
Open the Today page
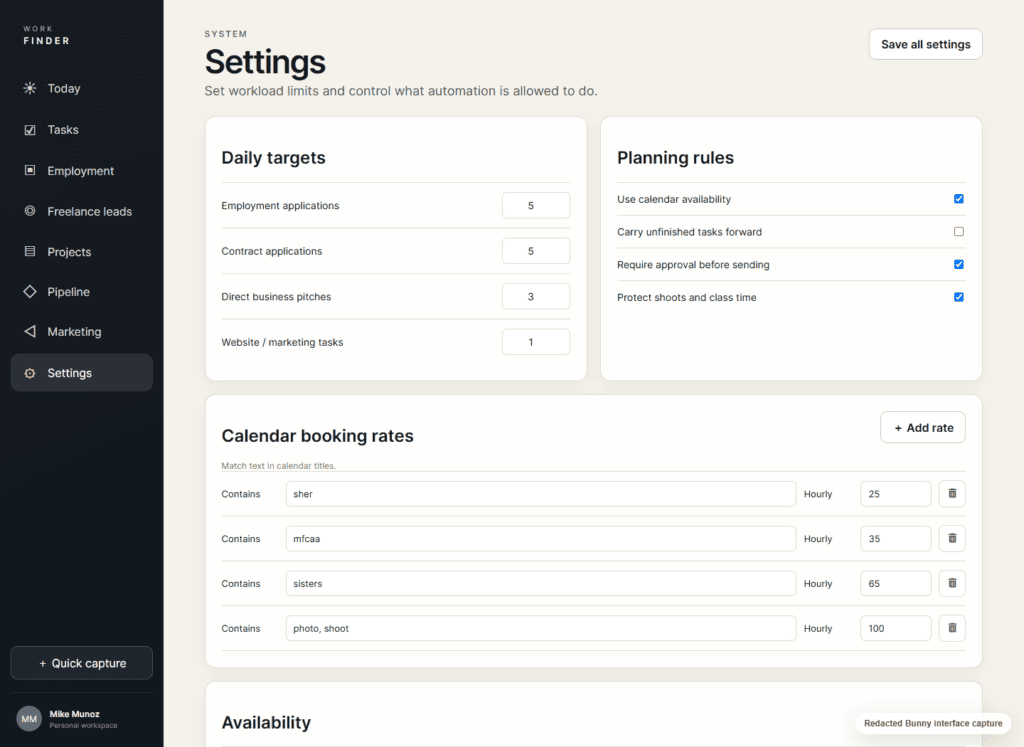coord(82,88)
